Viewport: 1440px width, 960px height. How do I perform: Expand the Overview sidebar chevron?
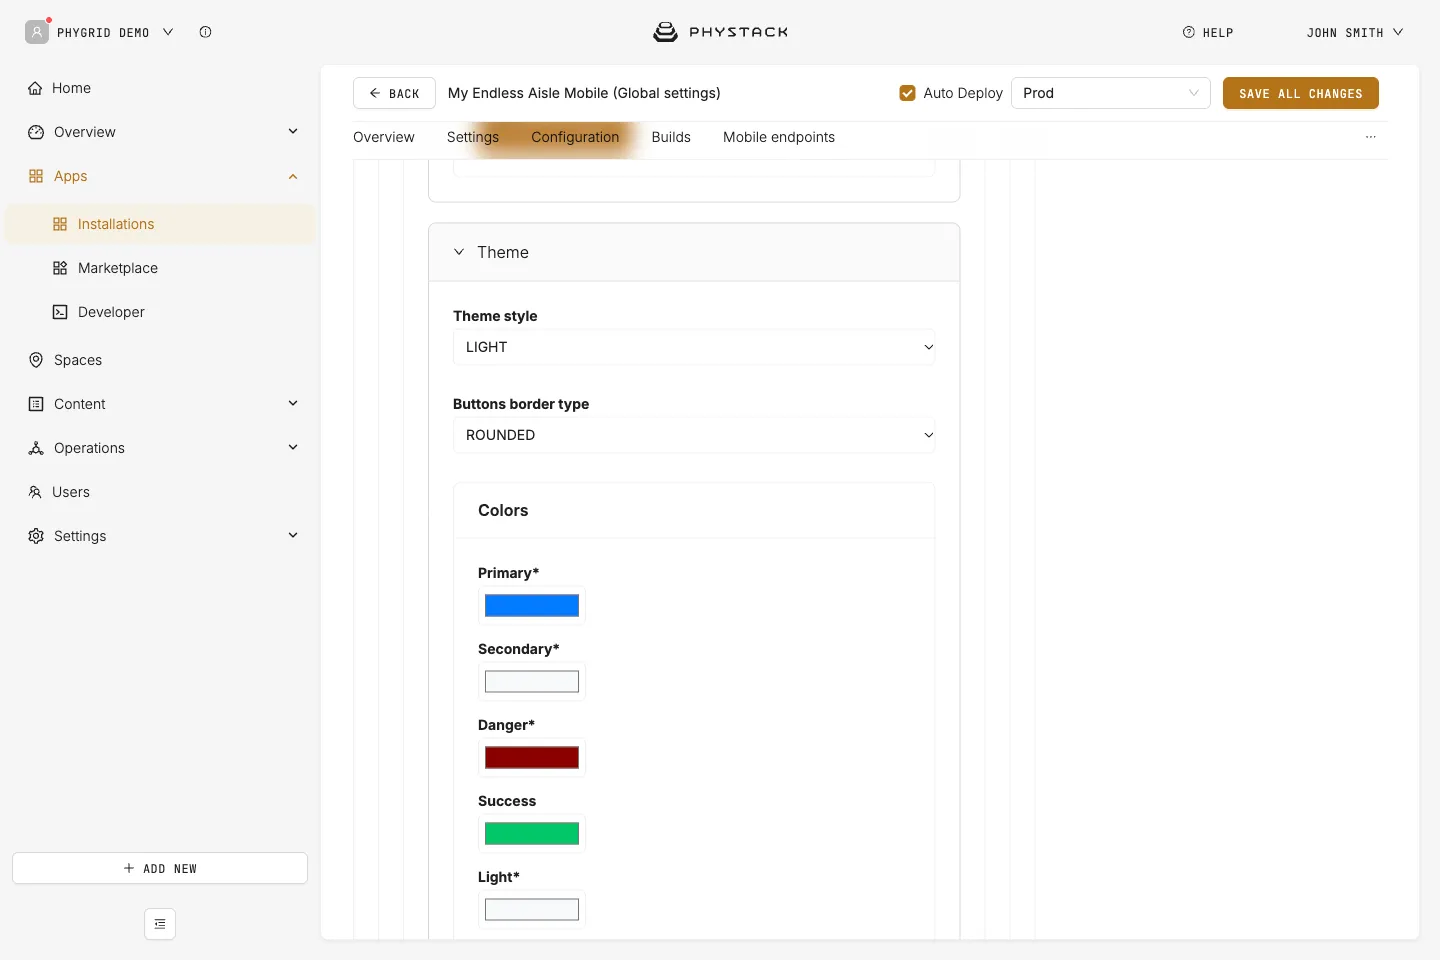(x=293, y=131)
